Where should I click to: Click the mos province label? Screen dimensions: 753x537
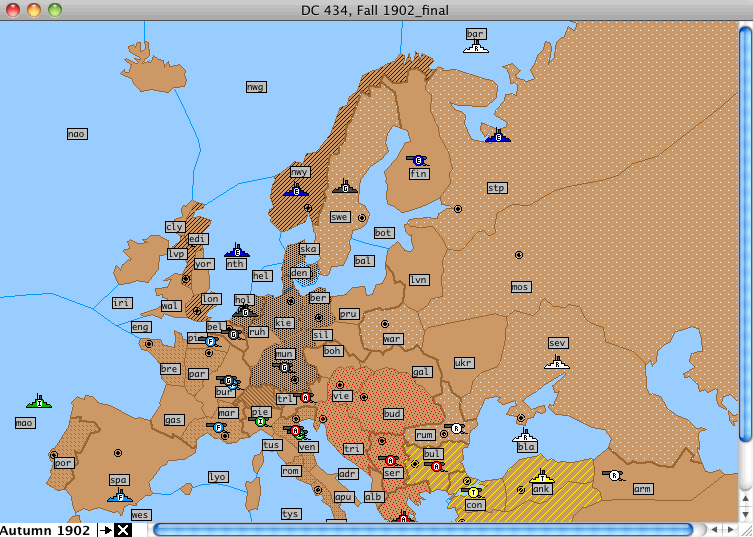click(x=521, y=287)
